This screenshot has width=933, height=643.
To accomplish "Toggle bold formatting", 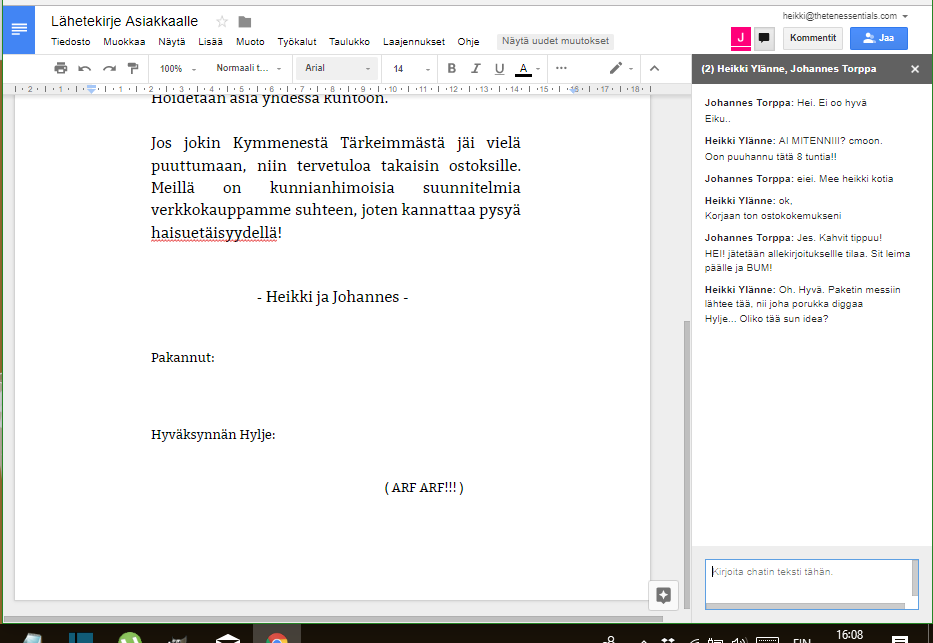I will [x=451, y=68].
